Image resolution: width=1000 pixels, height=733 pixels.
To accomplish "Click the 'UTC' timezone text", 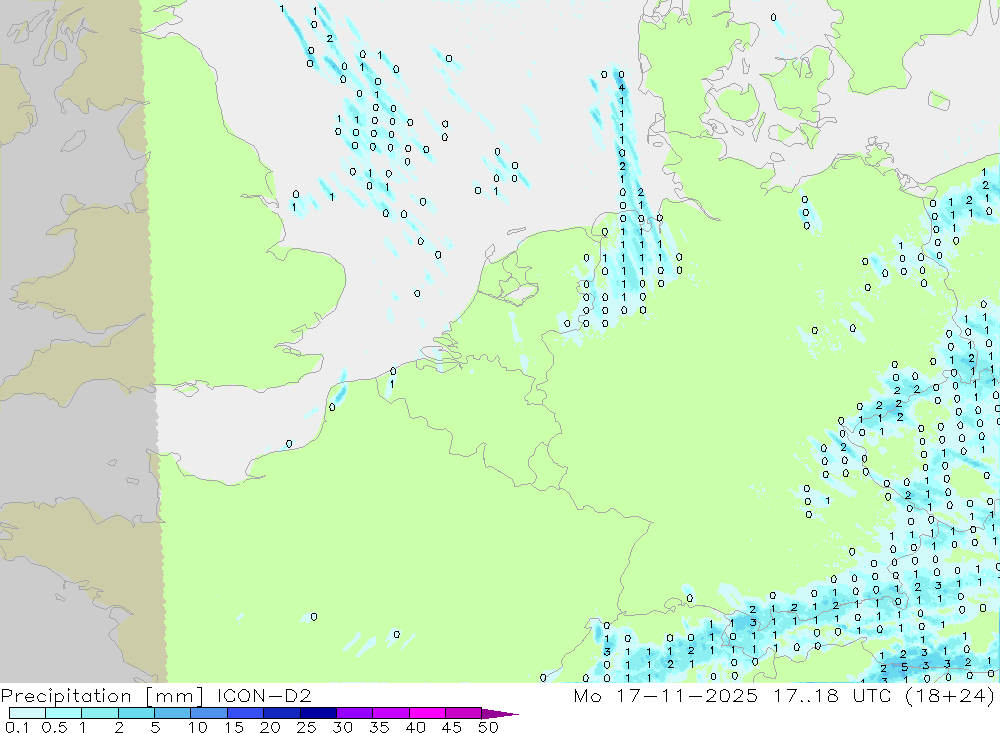I will coord(871,695).
